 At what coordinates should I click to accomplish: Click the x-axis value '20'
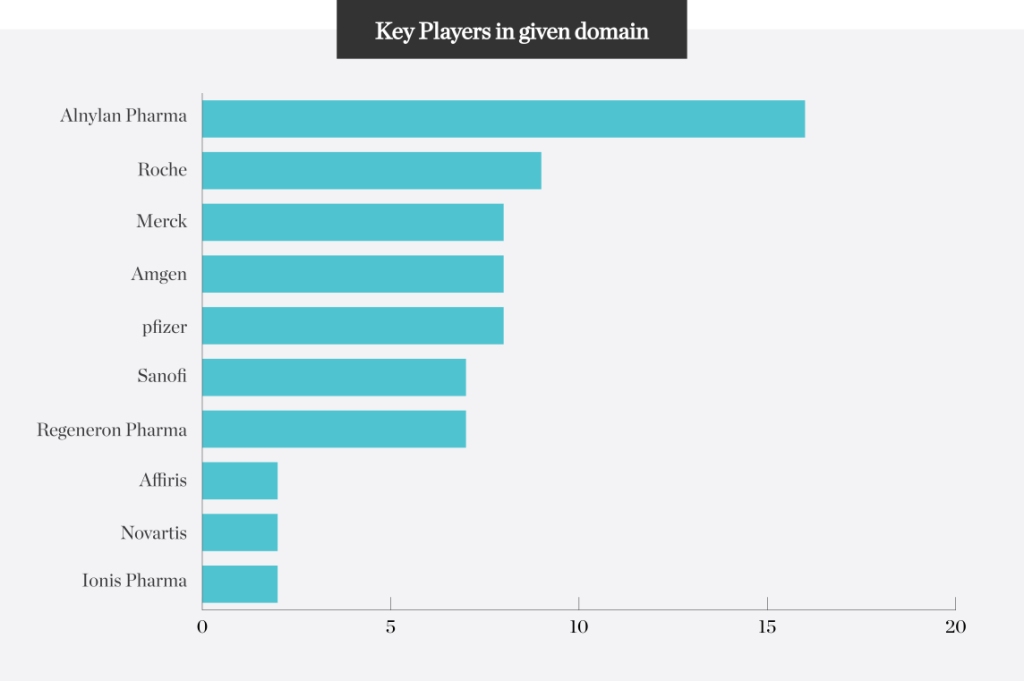tap(955, 627)
